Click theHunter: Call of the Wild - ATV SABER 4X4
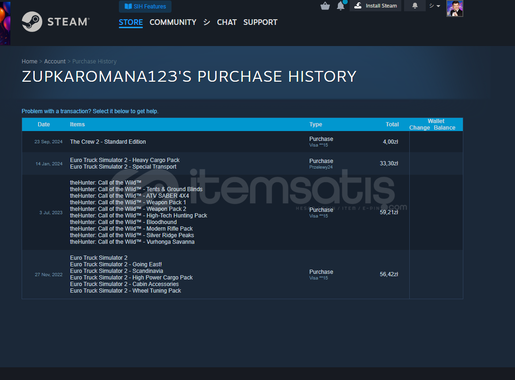 (x=129, y=196)
